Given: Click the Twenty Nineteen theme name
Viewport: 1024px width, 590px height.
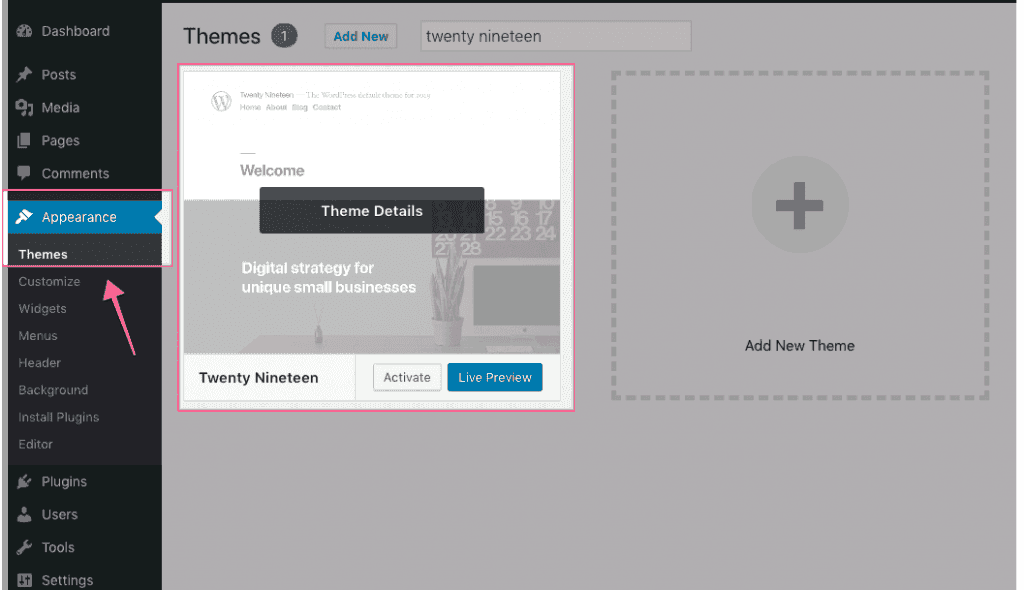Looking at the screenshot, I should (259, 378).
